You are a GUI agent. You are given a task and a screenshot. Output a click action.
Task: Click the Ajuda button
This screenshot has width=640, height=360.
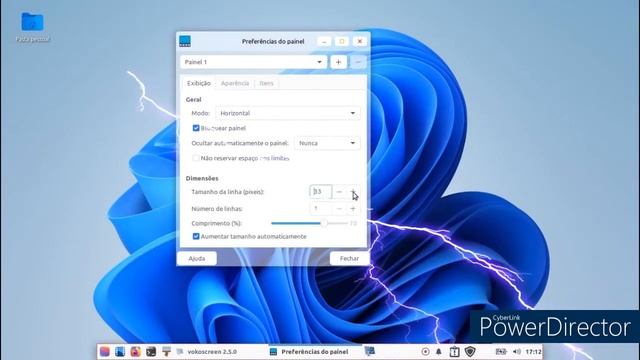[x=197, y=258]
